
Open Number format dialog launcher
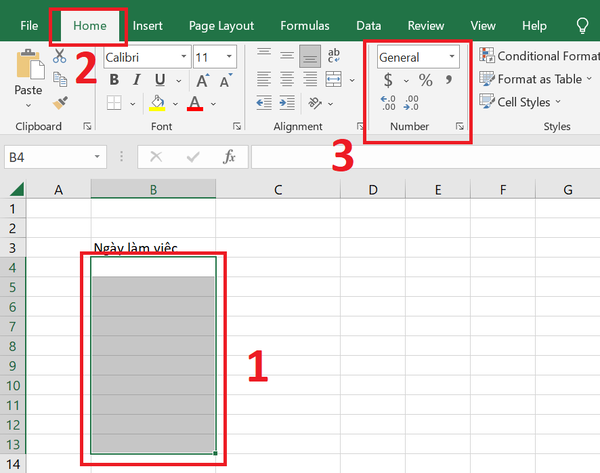460,126
